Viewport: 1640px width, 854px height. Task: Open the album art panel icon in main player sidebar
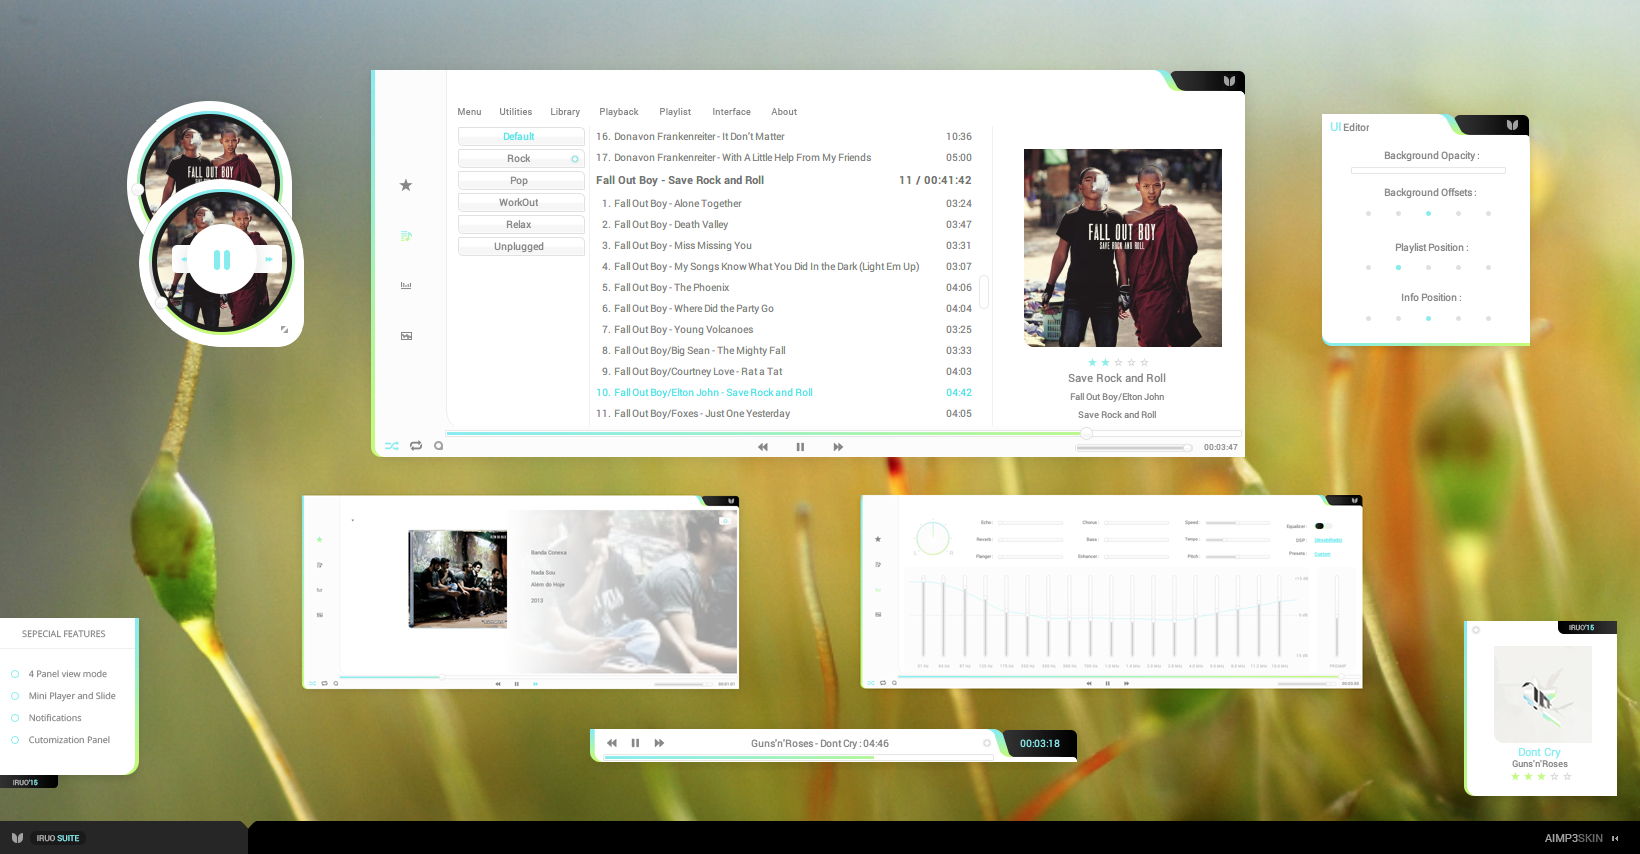406,336
